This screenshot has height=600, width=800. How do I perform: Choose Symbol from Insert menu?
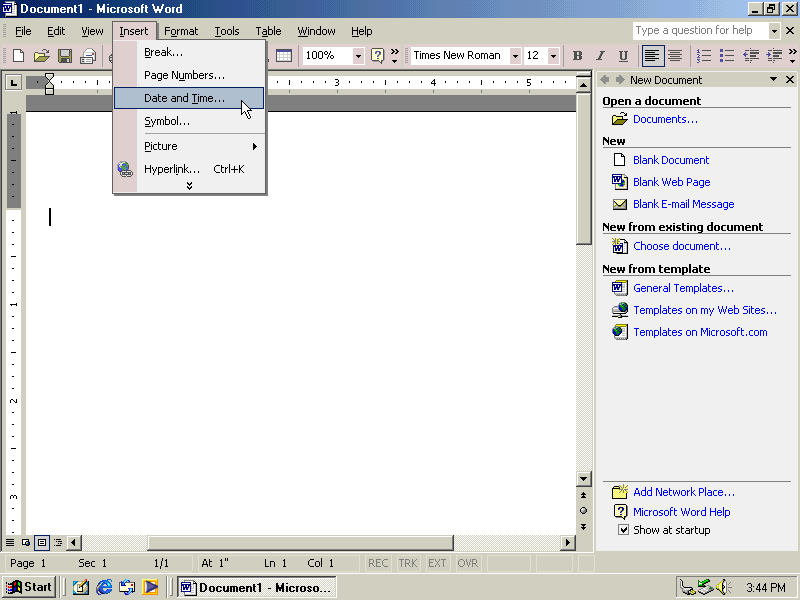[x=189, y=121]
